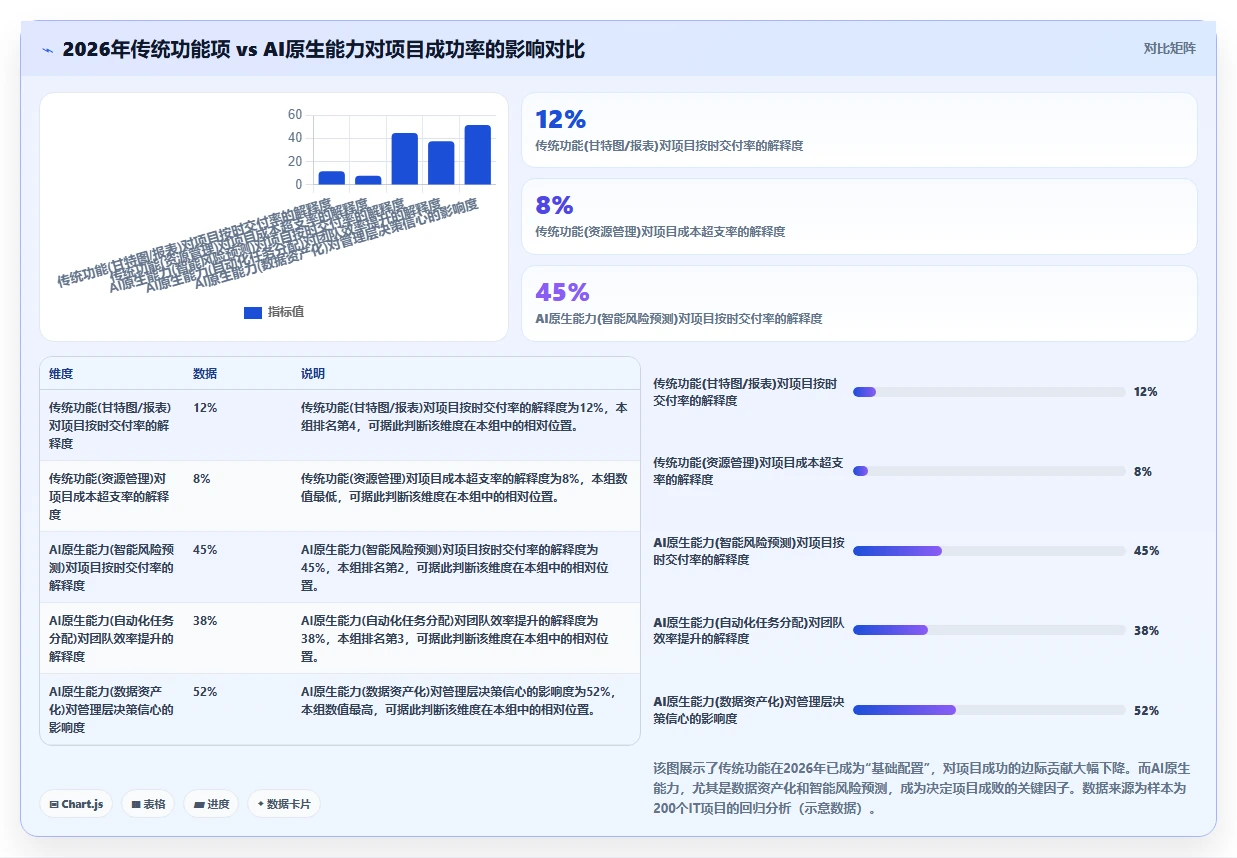
Task: Click table dimension cell AI原生能力(数据资产化)
Action: [112, 709]
